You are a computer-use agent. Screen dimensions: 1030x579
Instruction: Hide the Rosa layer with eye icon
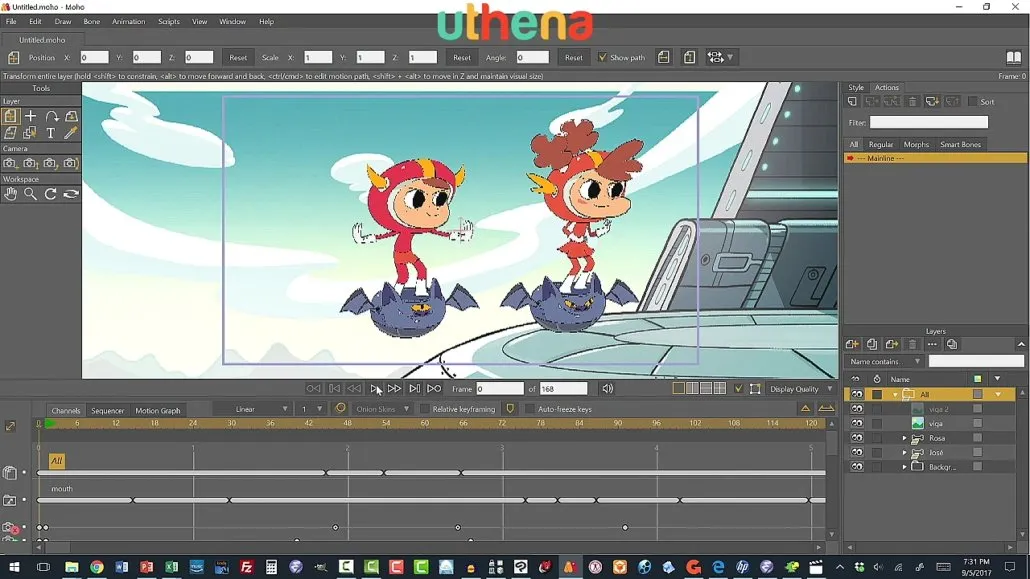[x=857, y=438]
